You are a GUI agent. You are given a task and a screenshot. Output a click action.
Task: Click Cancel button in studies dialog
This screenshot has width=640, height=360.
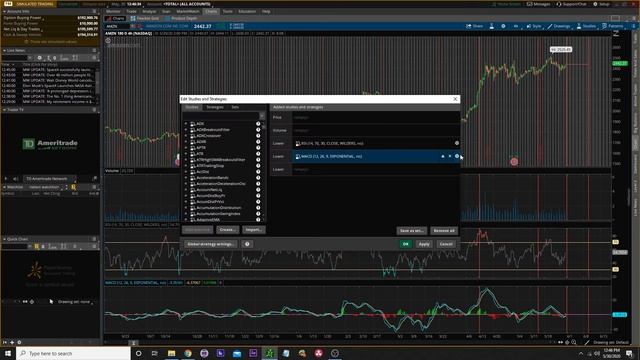point(446,244)
